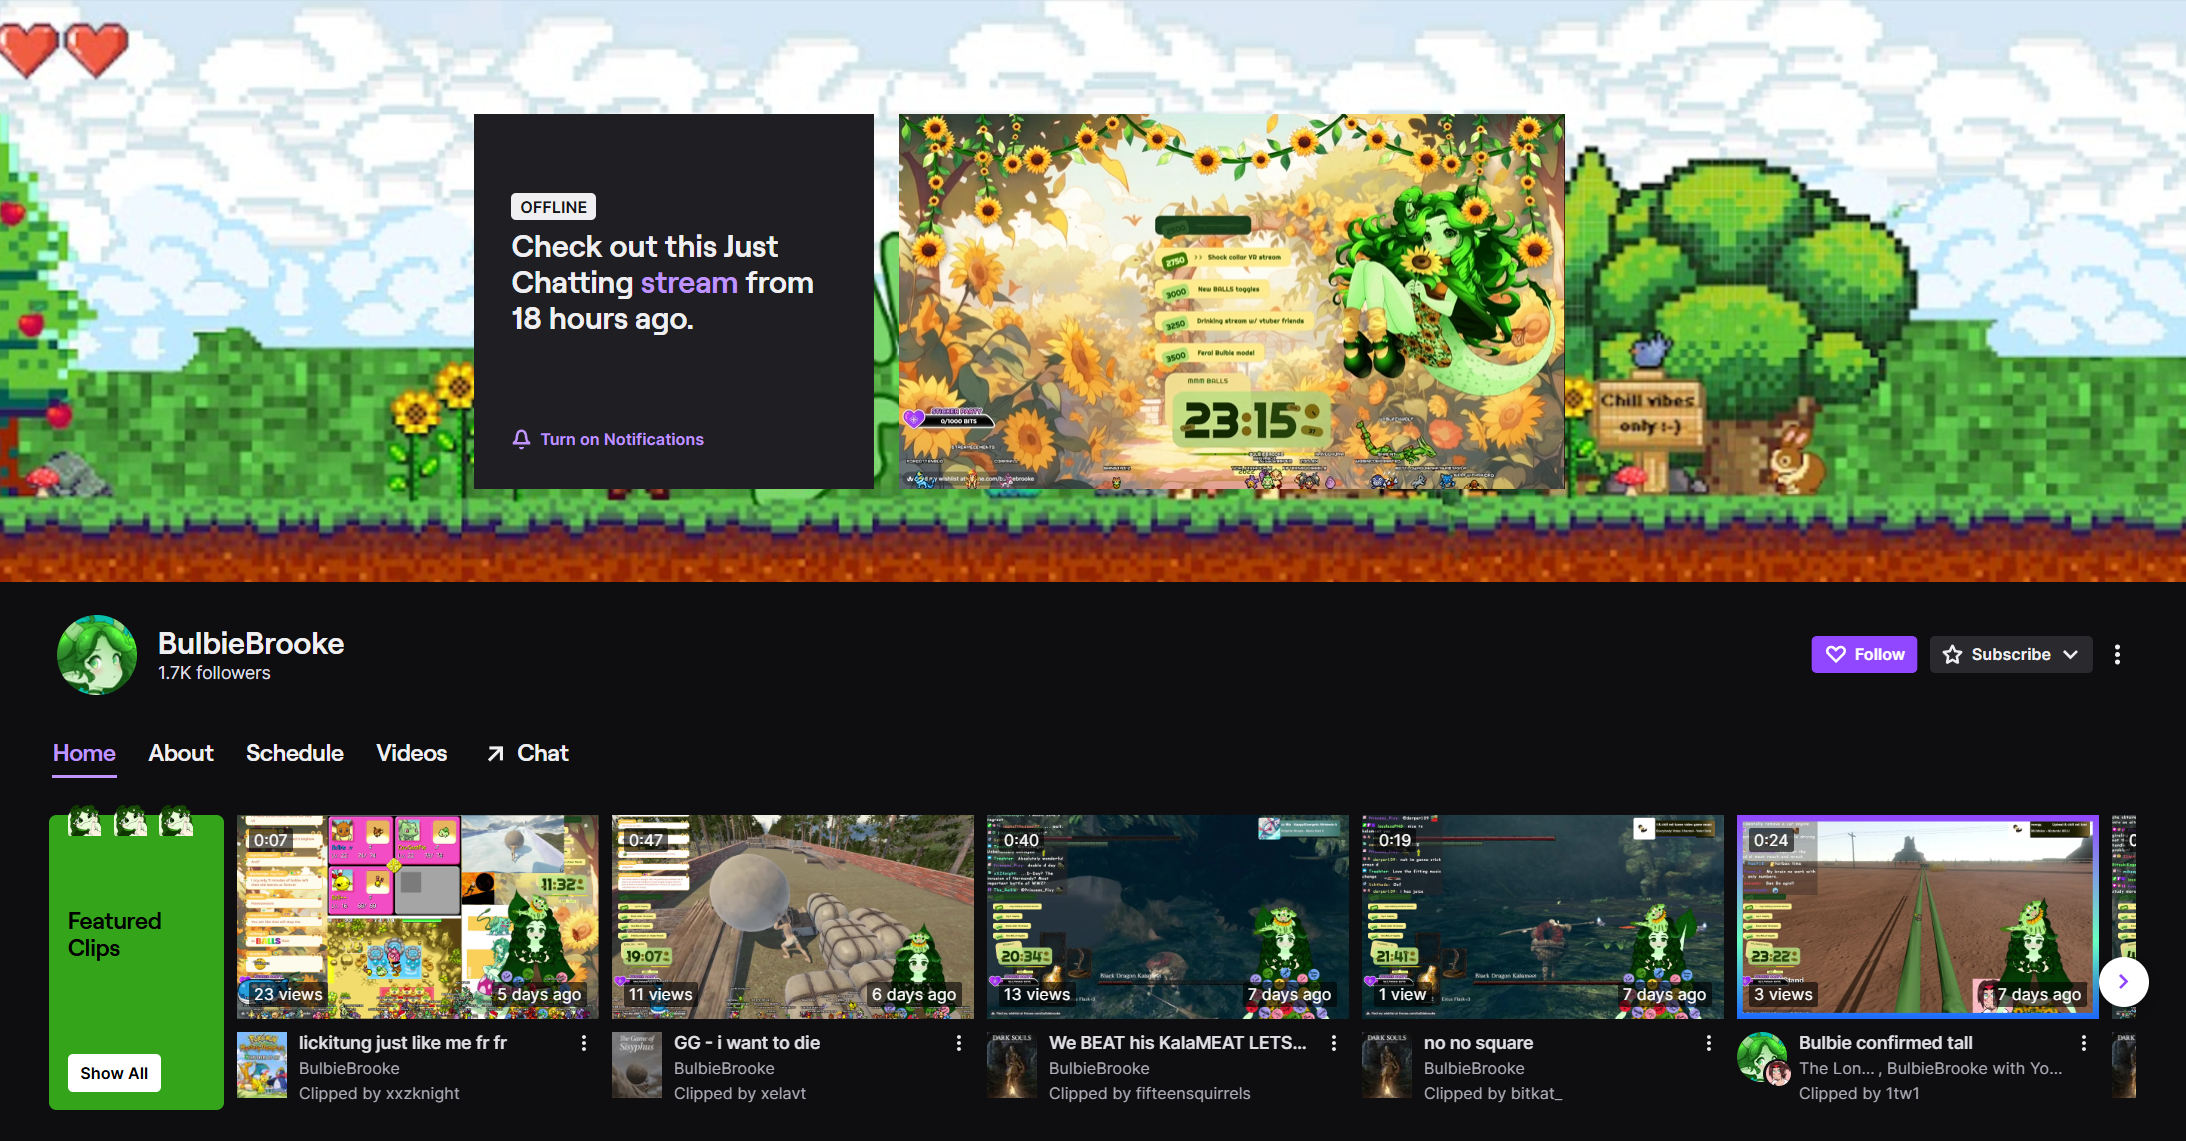This screenshot has height=1141, width=2186.
Task: Advance the clips carousel with the right arrow
Action: [2123, 982]
